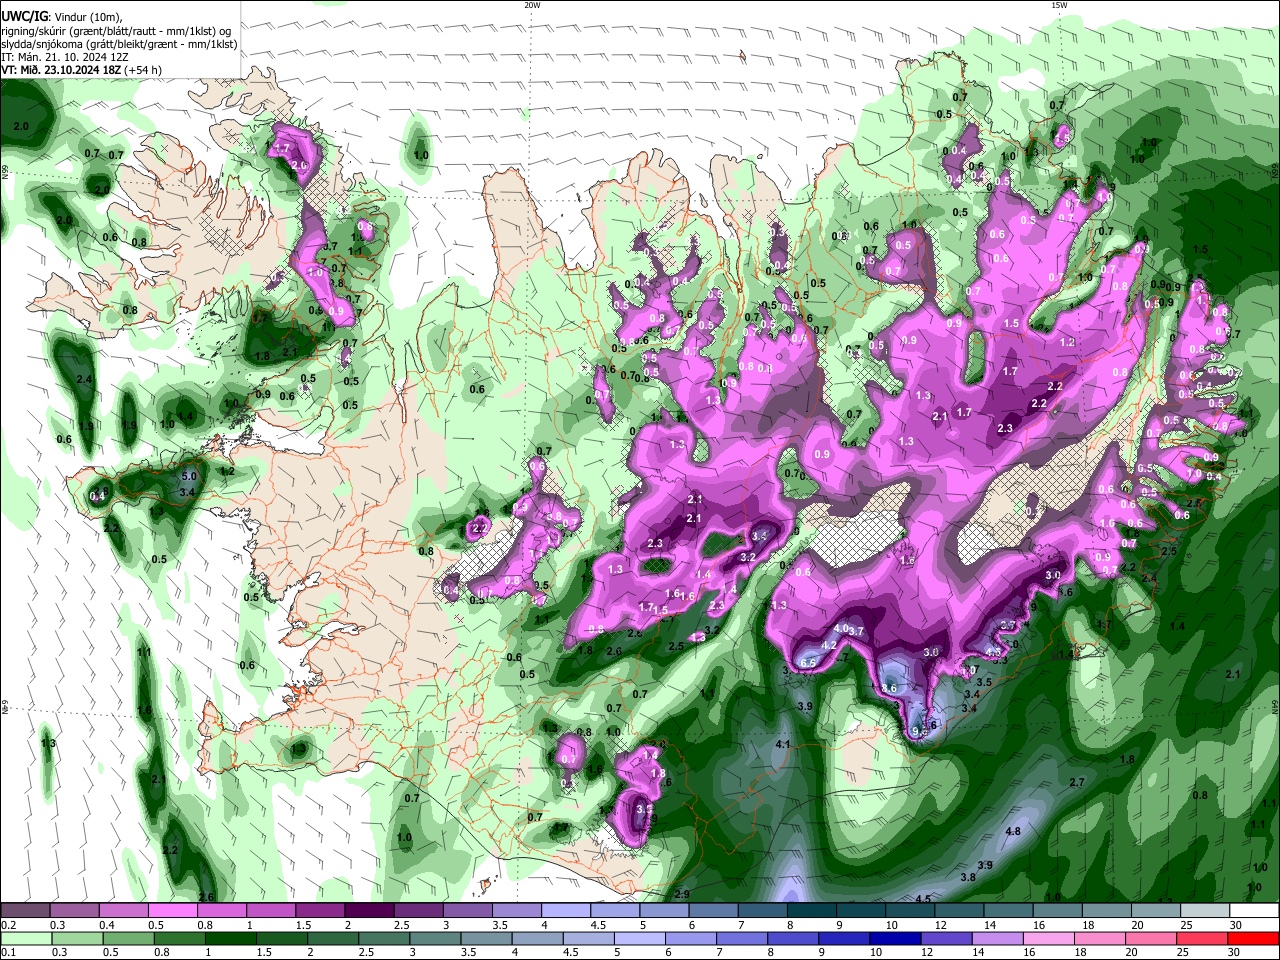Click the '20W' longitude label
The height and width of the screenshot is (960, 1280).
click(532, 5)
